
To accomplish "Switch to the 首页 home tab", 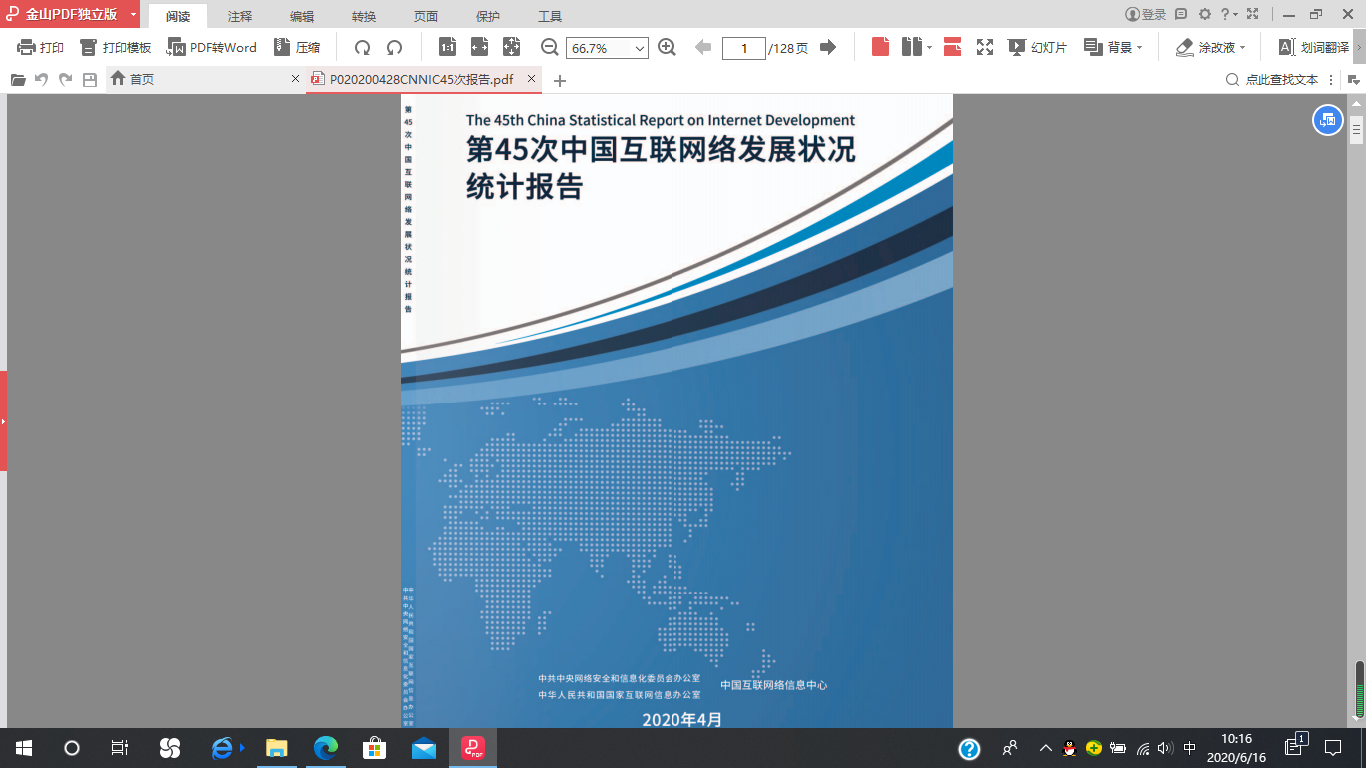I will click(142, 79).
